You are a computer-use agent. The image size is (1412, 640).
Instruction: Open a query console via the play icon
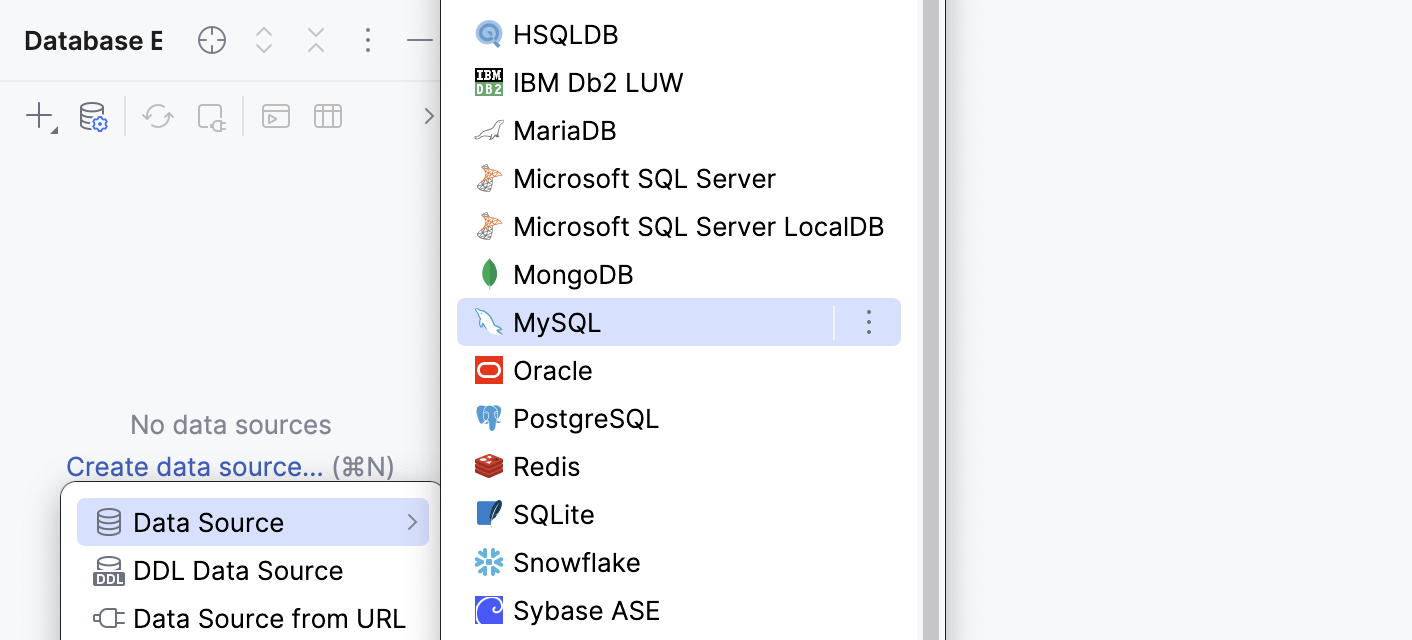[x=275, y=116]
